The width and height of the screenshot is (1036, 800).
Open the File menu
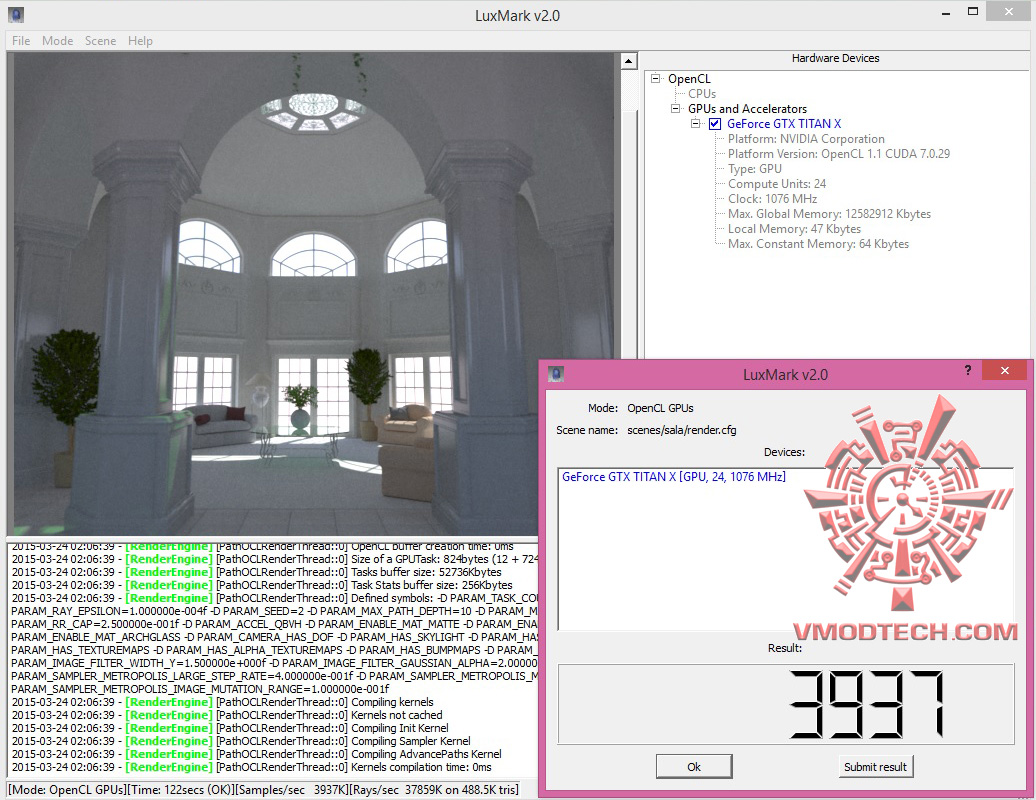(x=21, y=41)
